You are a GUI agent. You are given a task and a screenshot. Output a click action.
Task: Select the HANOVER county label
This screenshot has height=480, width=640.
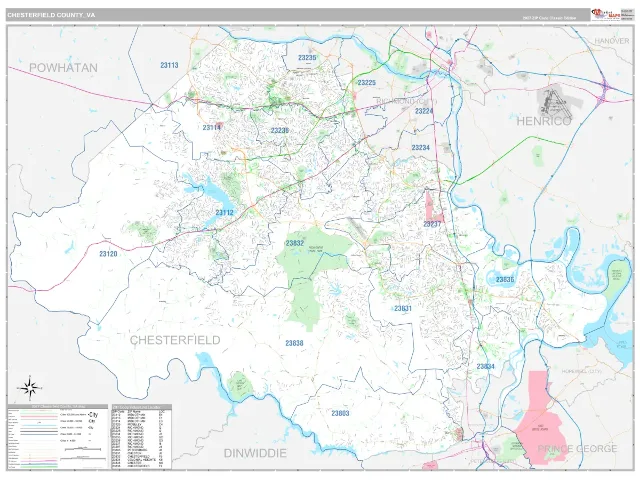pyautogui.click(x=611, y=41)
